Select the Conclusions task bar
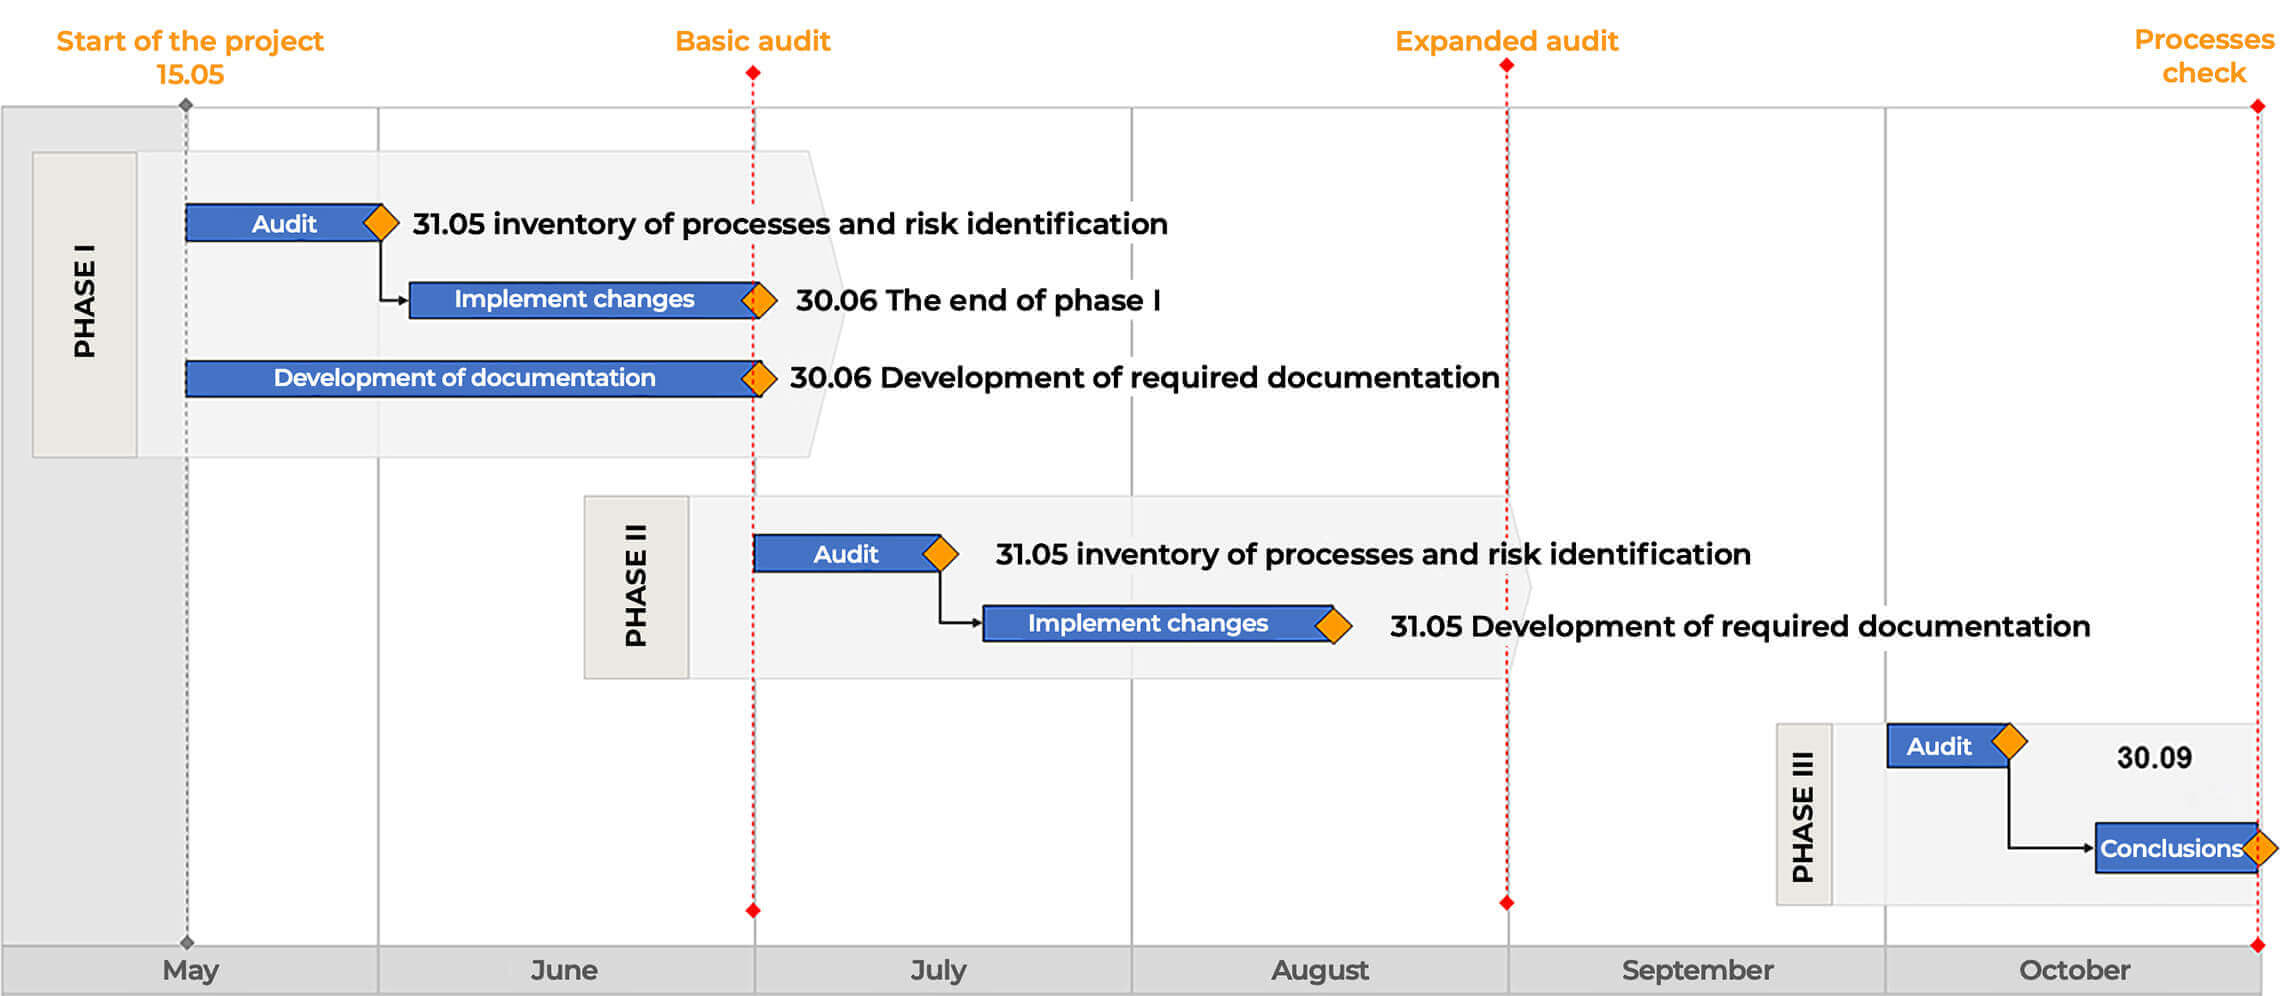Image resolution: width=2280 pixels, height=996 pixels. 2168,849
